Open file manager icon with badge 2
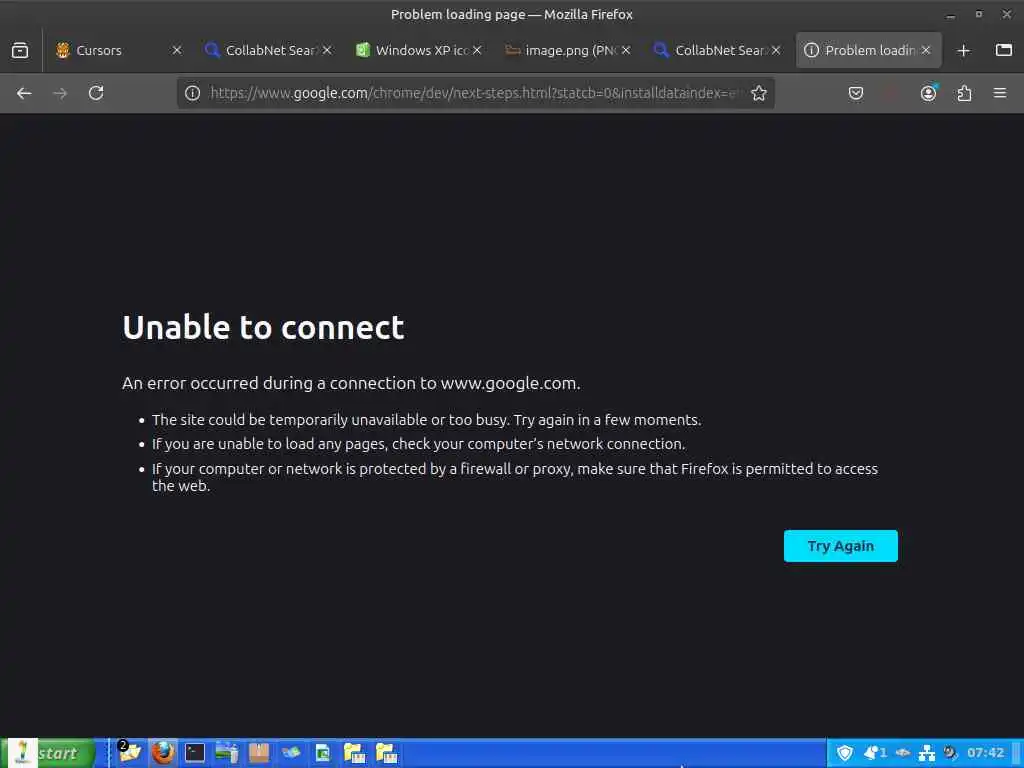The width and height of the screenshot is (1024, 768). point(130,753)
